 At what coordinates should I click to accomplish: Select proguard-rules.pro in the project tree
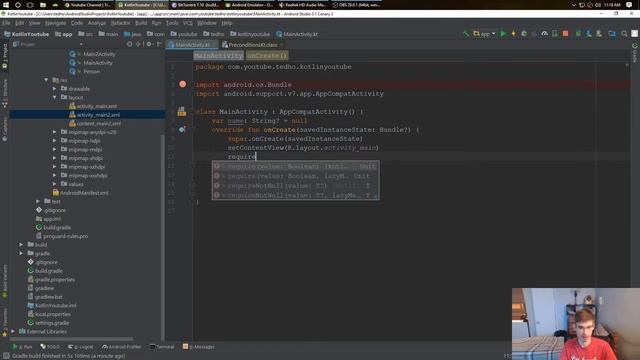point(65,236)
